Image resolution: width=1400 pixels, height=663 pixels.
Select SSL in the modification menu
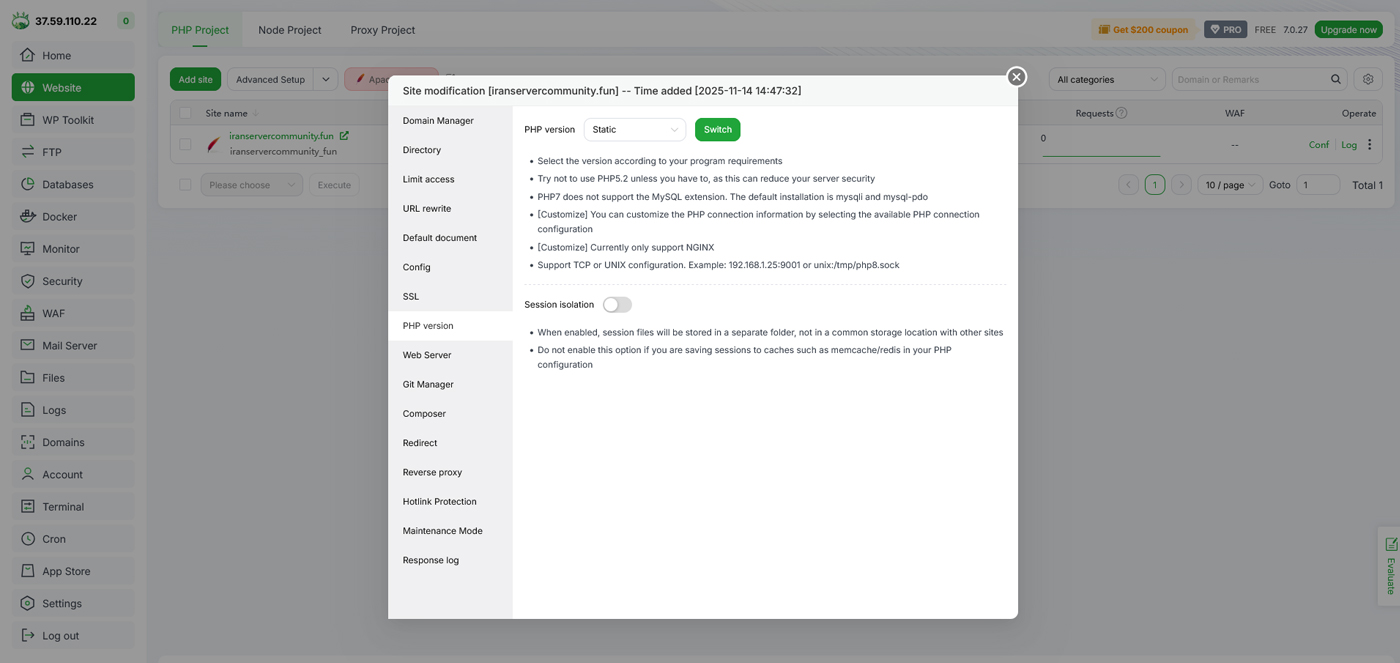pyautogui.click(x=411, y=297)
